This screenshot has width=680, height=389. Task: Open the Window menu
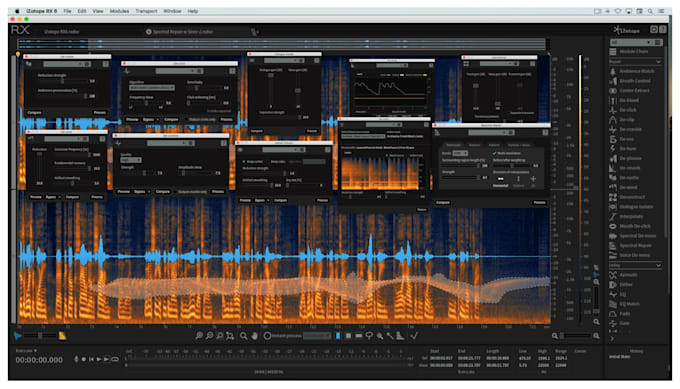[172, 11]
